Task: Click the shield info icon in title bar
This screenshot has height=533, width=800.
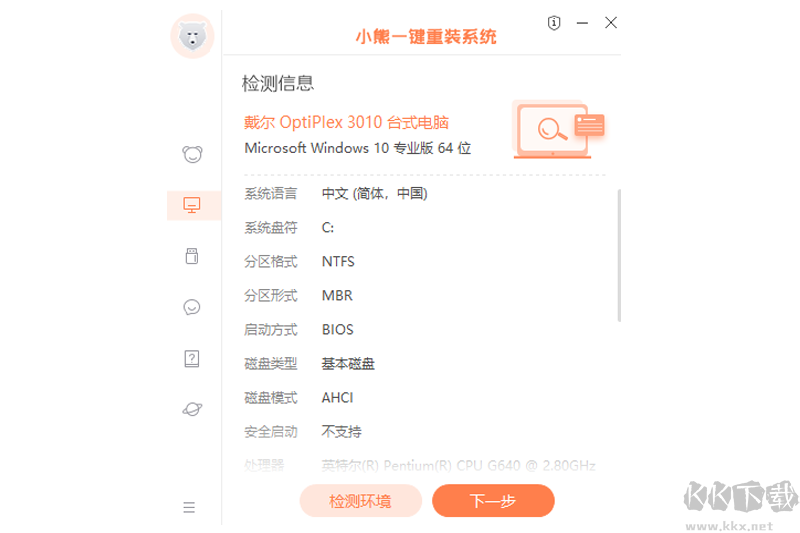Action: coord(555,22)
